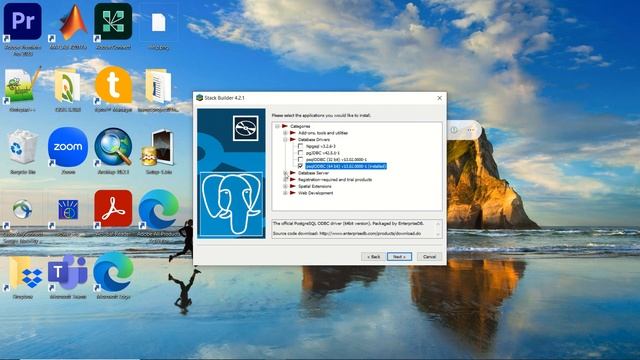The height and width of the screenshot is (360, 640).
Task: Expand the Spatial Extensions node
Action: (x=285, y=186)
